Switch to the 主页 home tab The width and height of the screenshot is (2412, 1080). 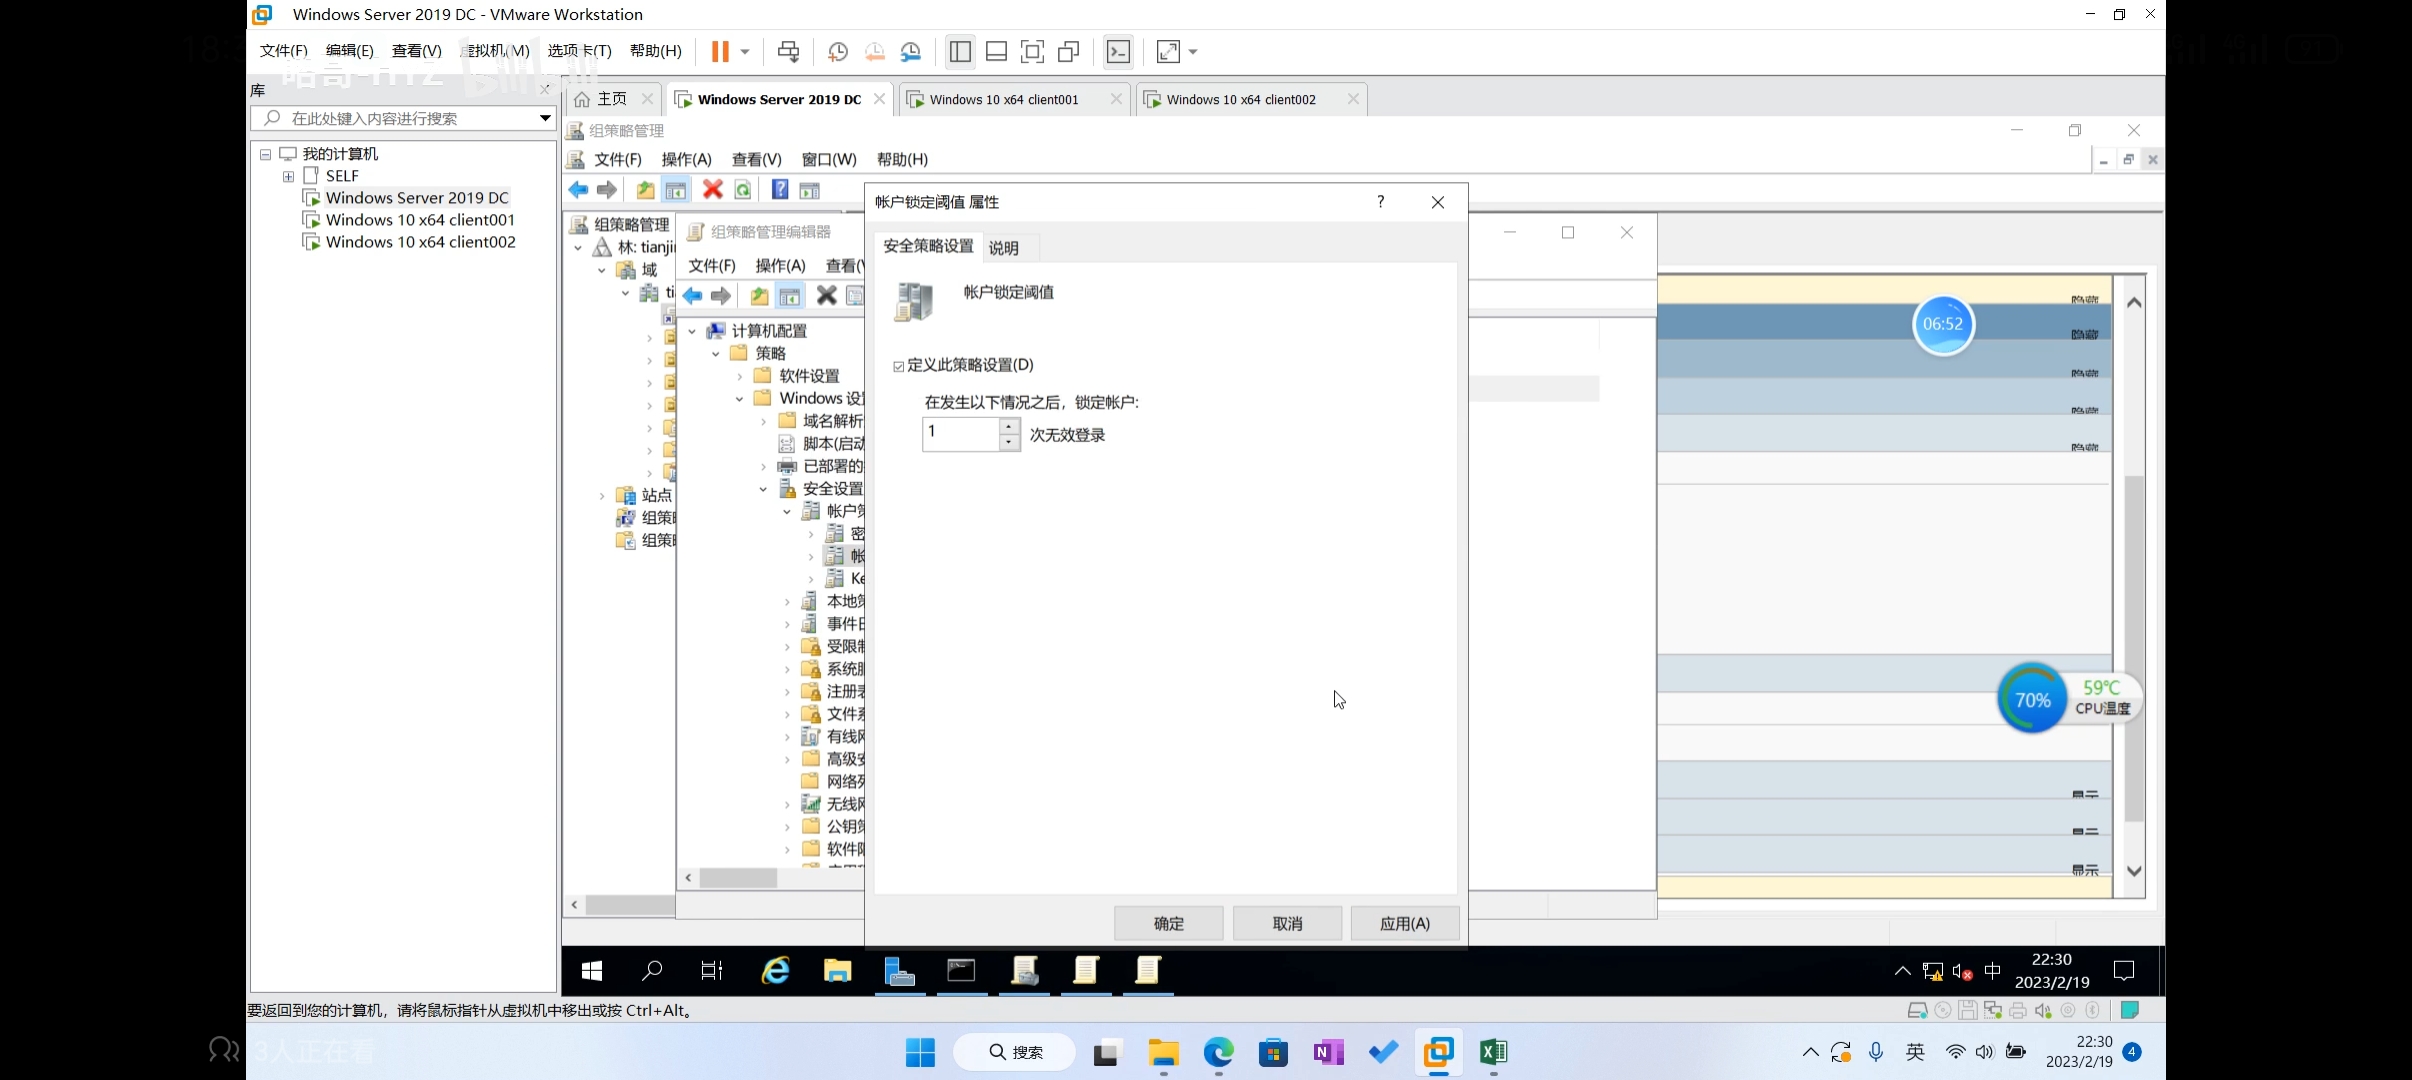point(611,99)
